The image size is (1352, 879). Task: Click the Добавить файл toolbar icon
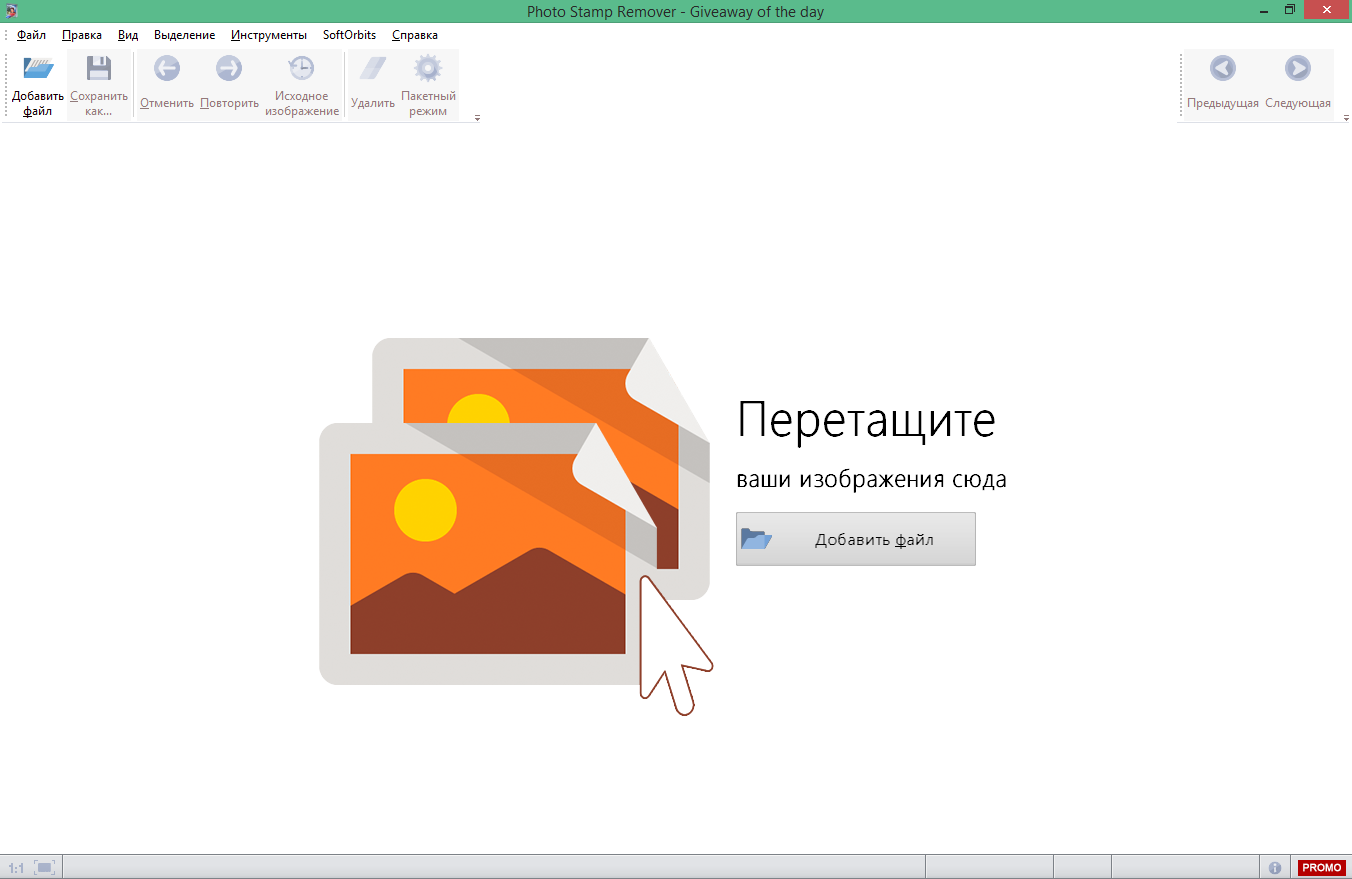pos(38,68)
